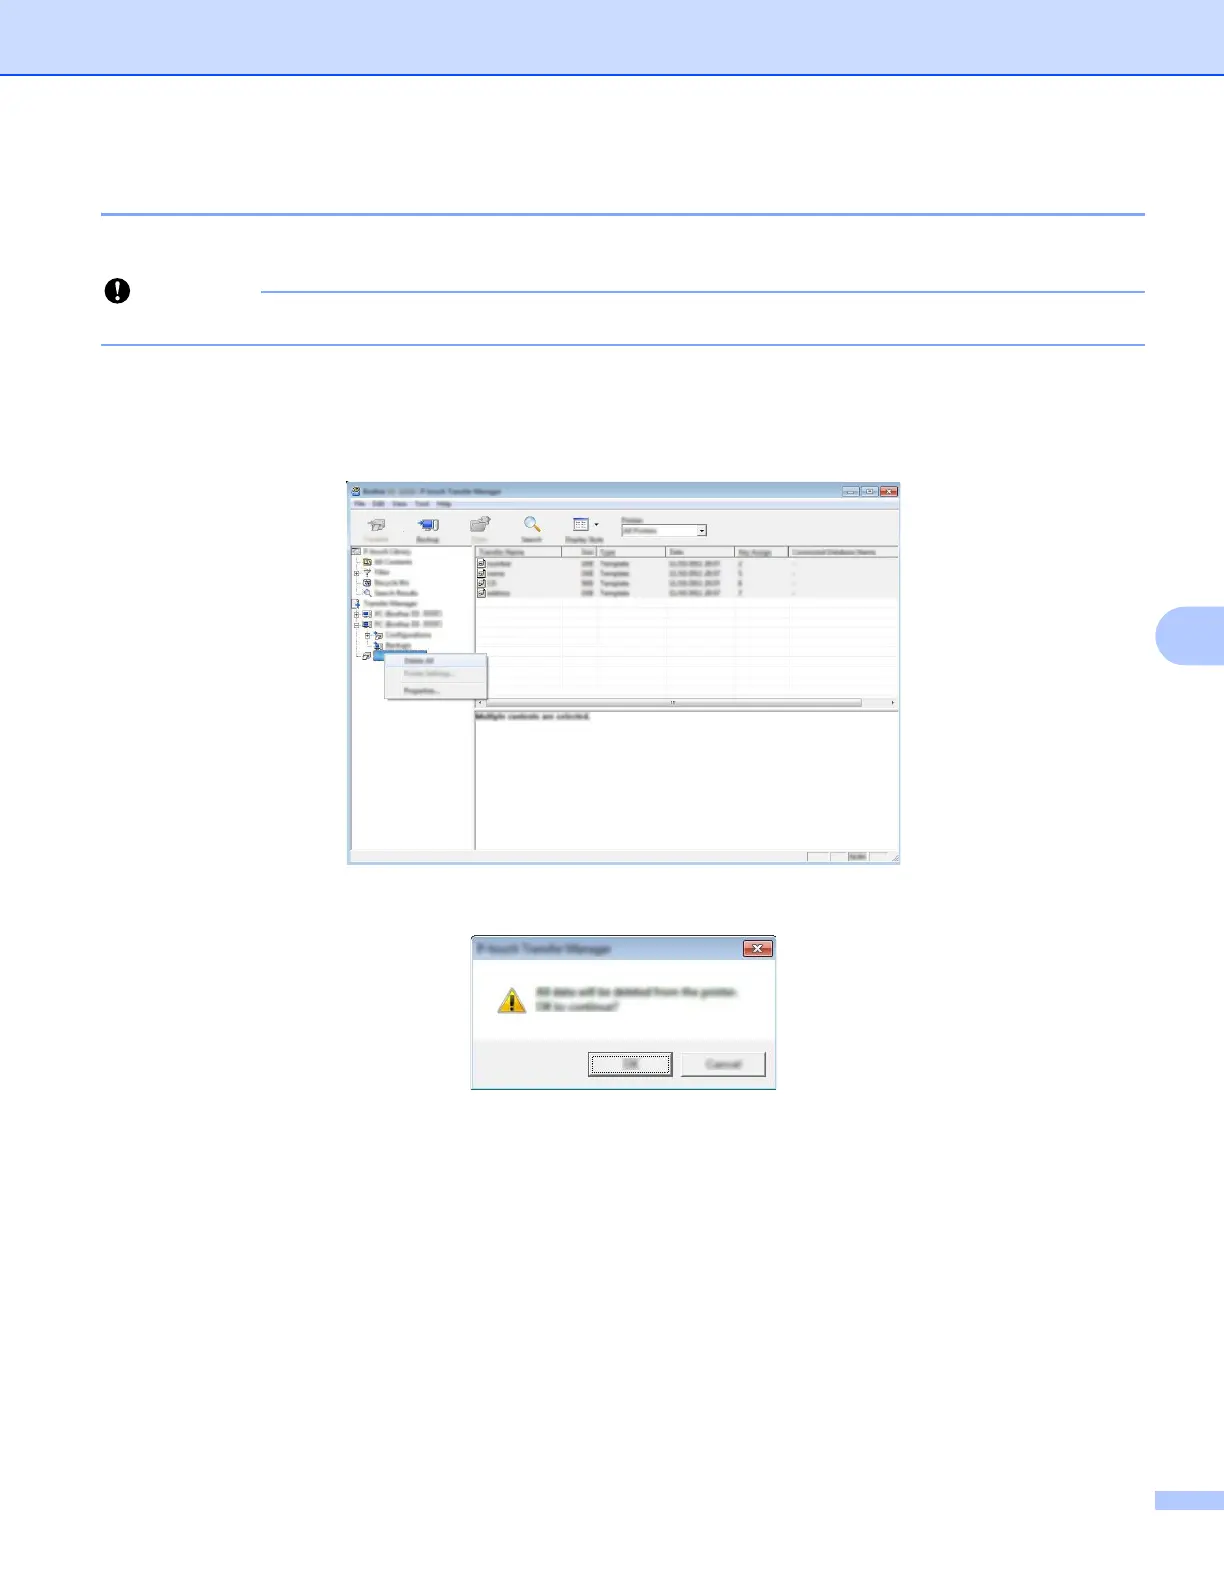Sort by the Type column header
Viewport: 1224px width, 1584px height.
[632, 552]
